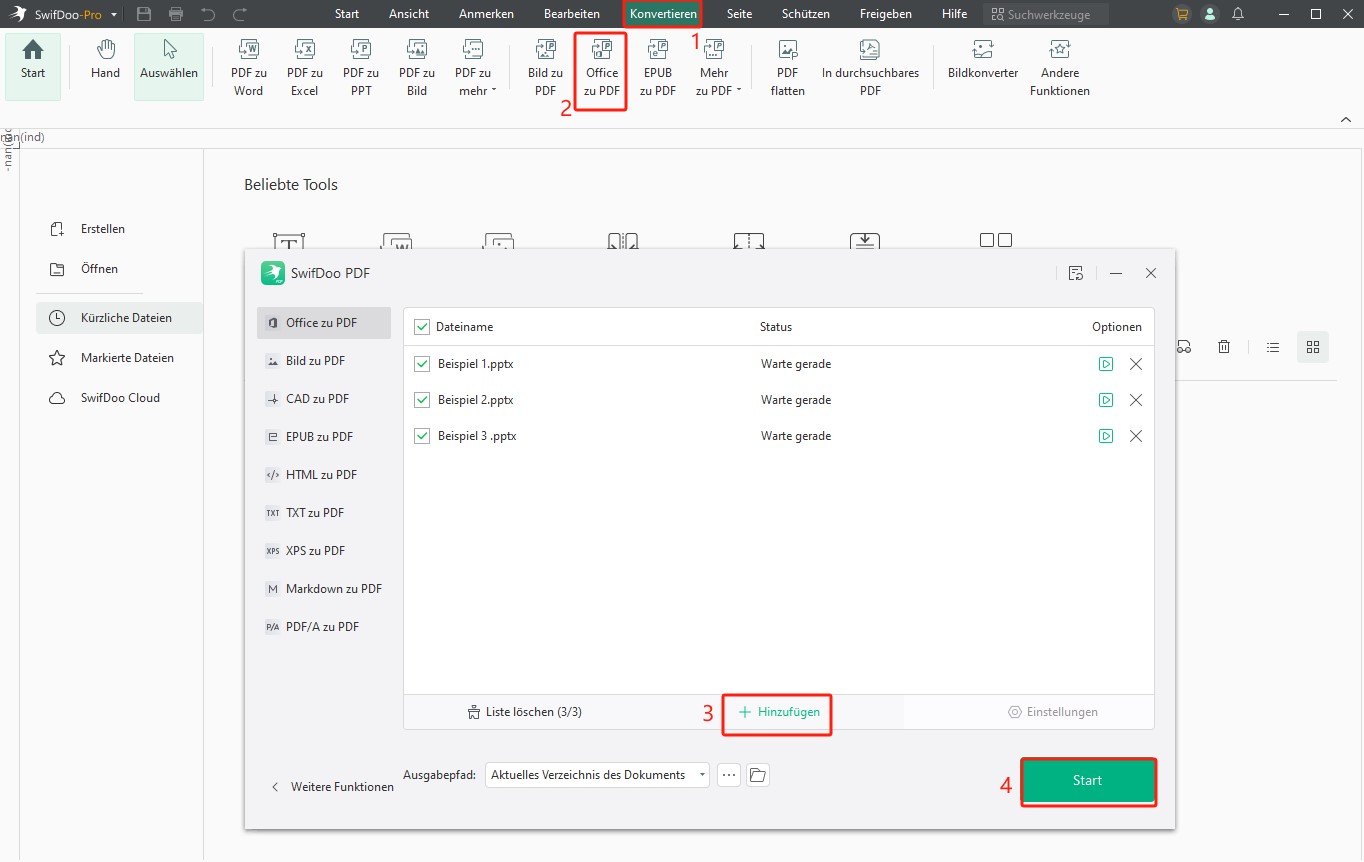Click the save icon in title bar
1364x862 pixels.
pyautogui.click(x=144, y=14)
